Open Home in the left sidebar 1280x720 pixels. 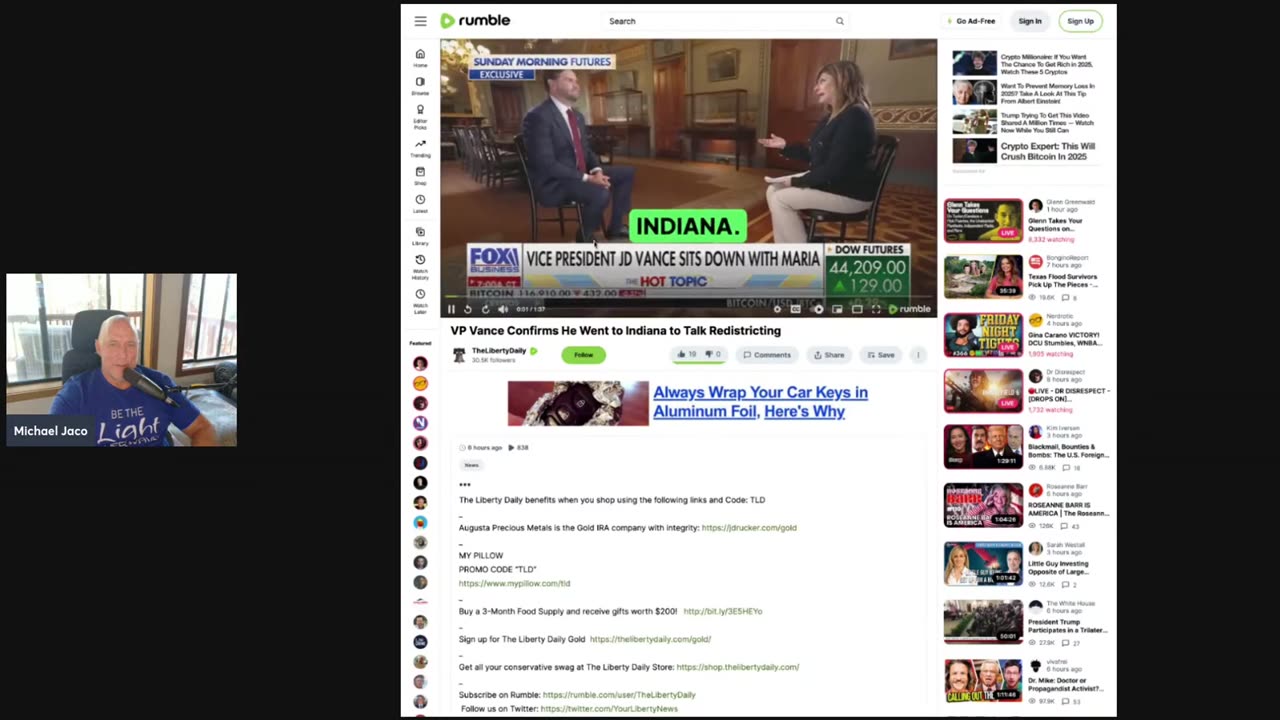point(420,58)
